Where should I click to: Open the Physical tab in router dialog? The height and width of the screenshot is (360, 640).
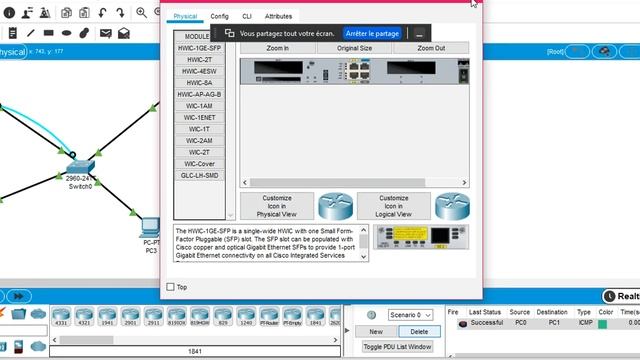[x=185, y=16]
